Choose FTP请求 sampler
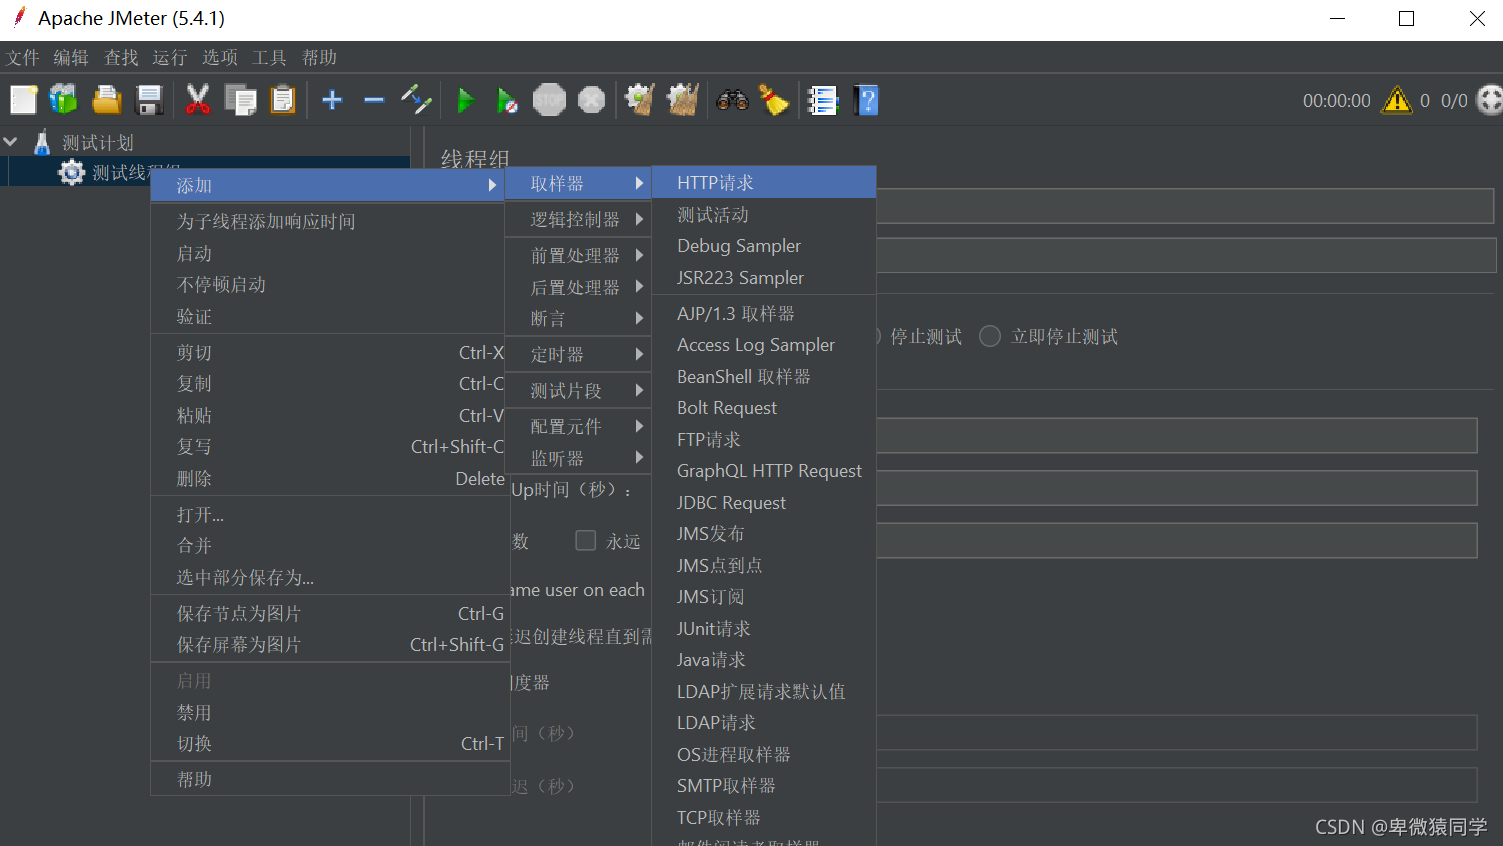Image resolution: width=1503 pixels, height=846 pixels. [x=764, y=439]
